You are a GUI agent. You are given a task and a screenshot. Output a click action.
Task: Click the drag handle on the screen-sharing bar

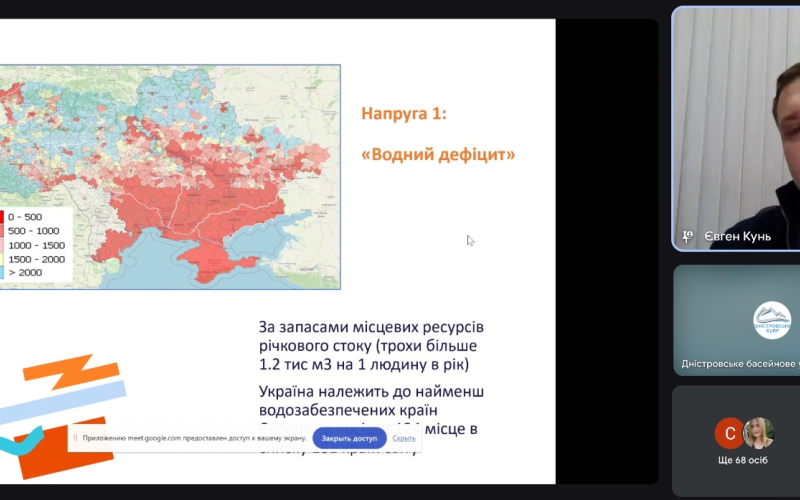click(x=74, y=438)
